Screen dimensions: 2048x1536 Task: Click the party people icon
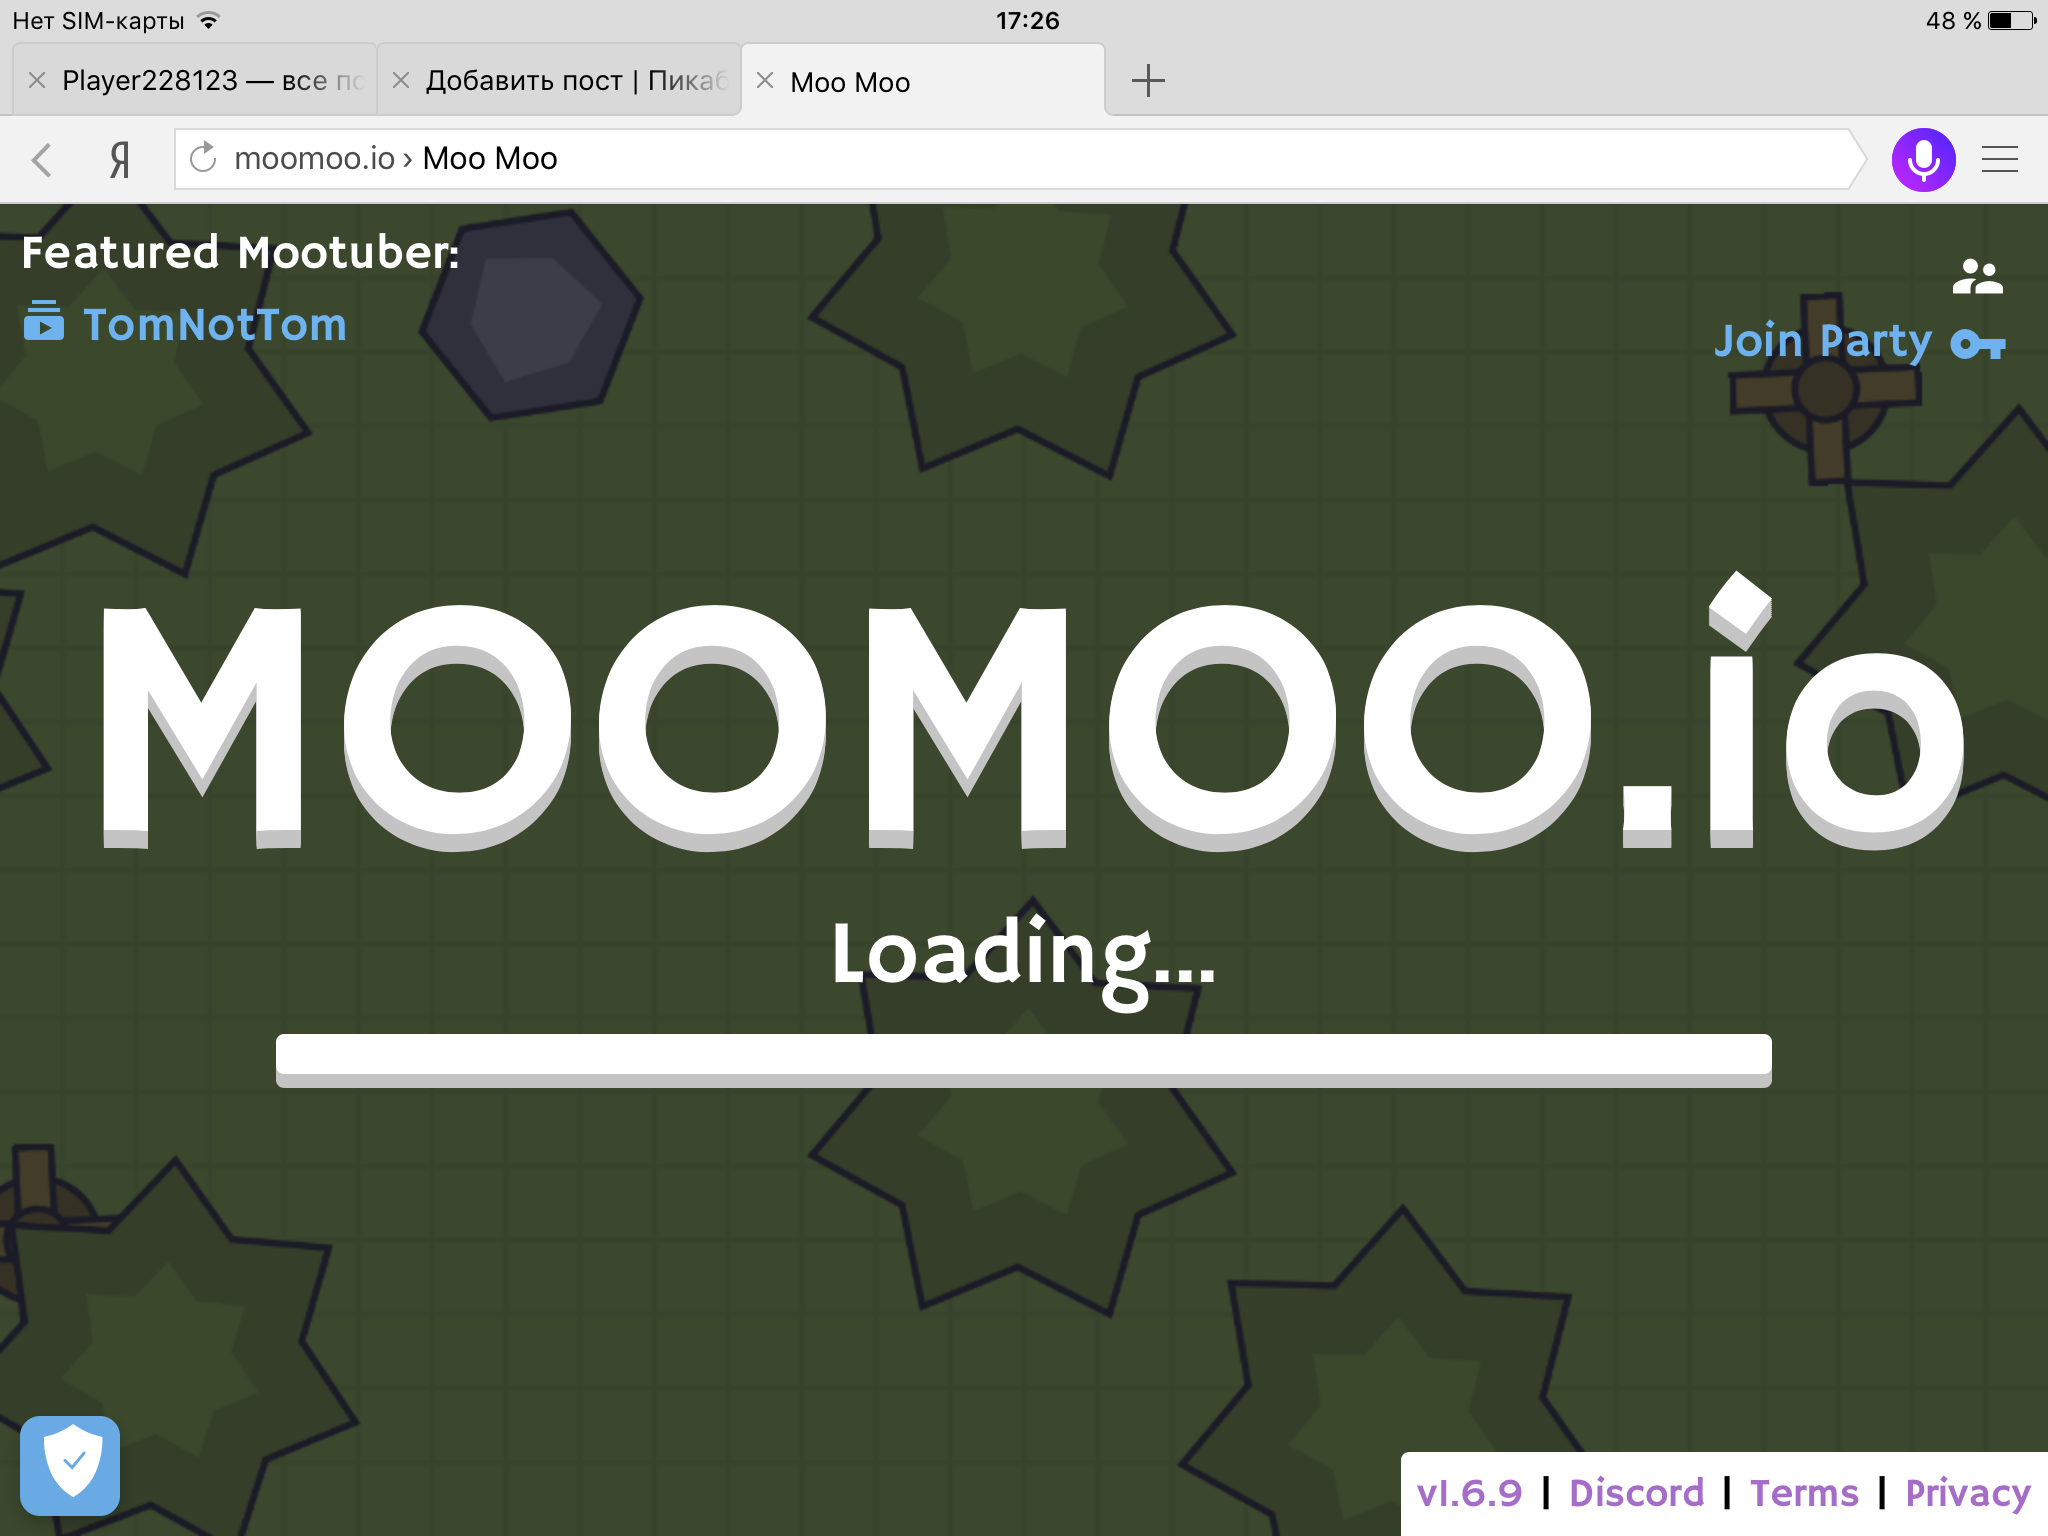[1977, 277]
